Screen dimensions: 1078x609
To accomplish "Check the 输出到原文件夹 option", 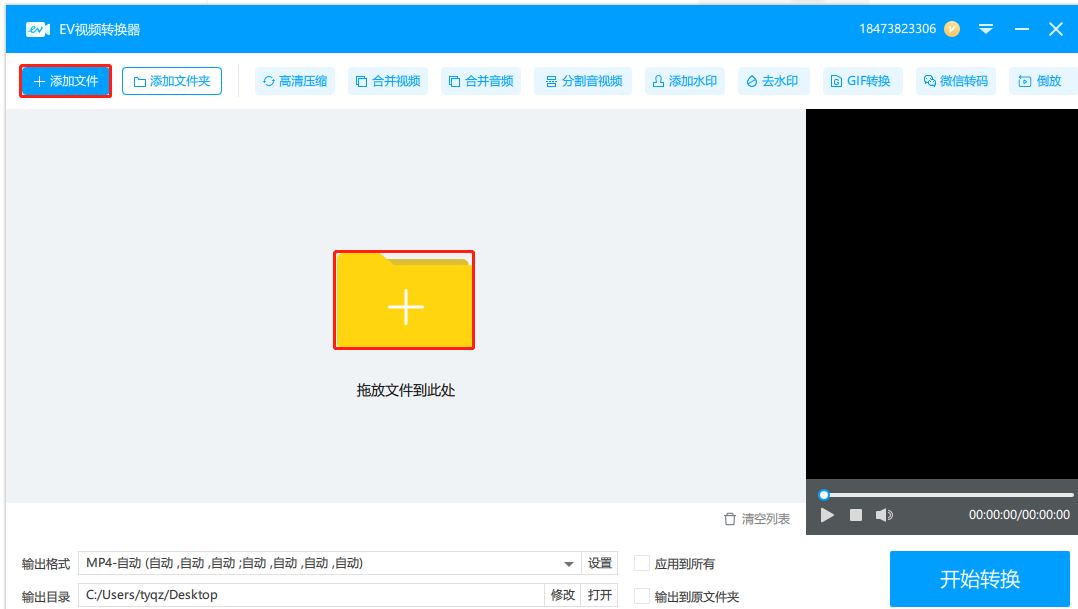I will [x=640, y=594].
